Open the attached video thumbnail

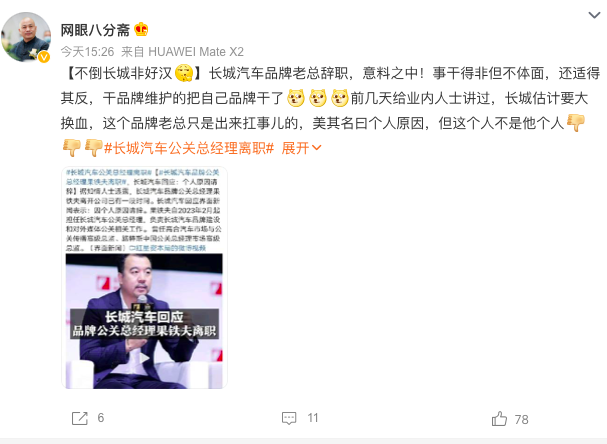pyautogui.click(x=144, y=277)
